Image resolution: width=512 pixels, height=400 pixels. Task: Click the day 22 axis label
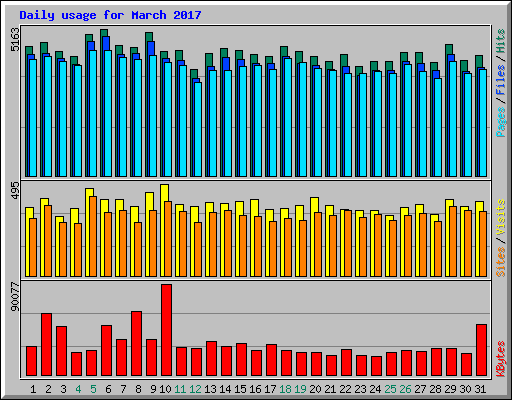click(345, 389)
